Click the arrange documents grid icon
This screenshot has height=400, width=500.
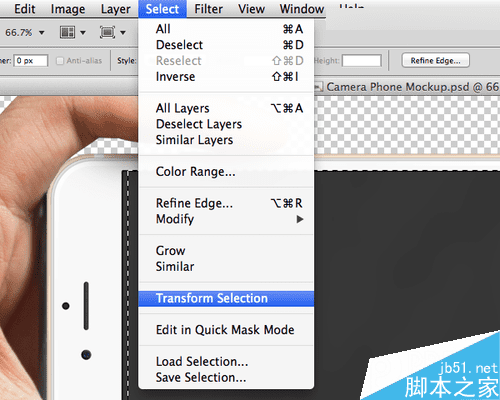[67, 32]
